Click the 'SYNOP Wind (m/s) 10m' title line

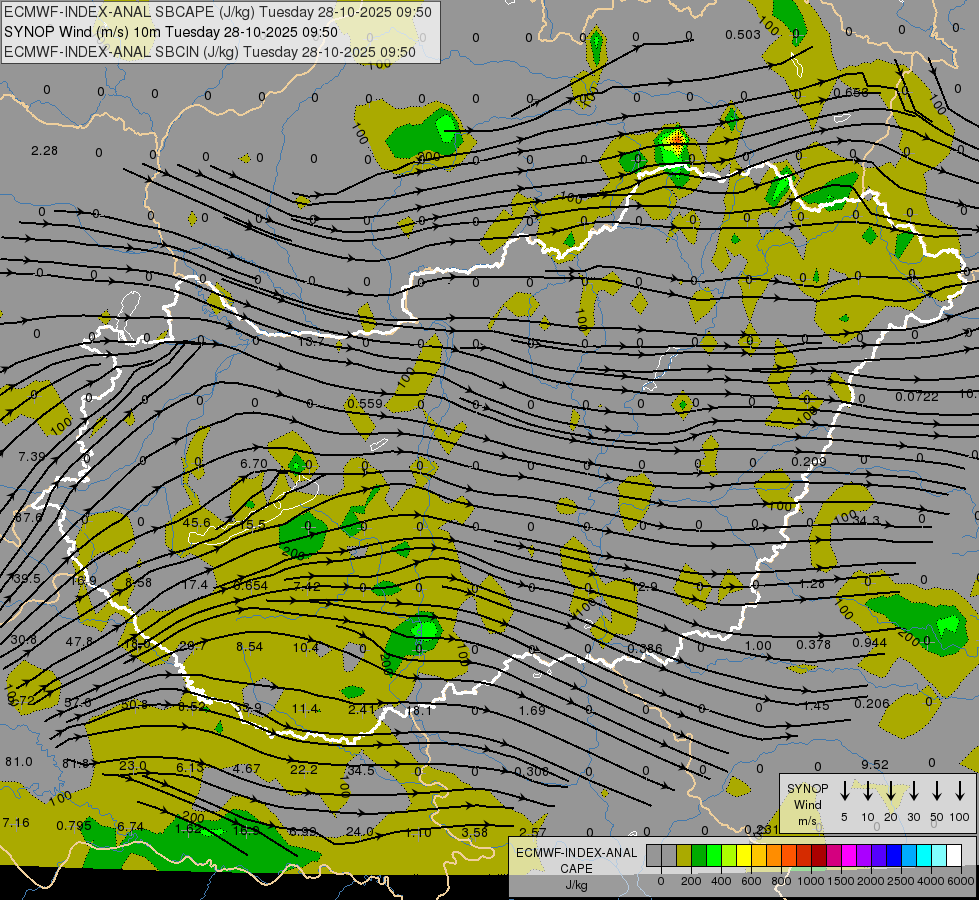(x=171, y=32)
